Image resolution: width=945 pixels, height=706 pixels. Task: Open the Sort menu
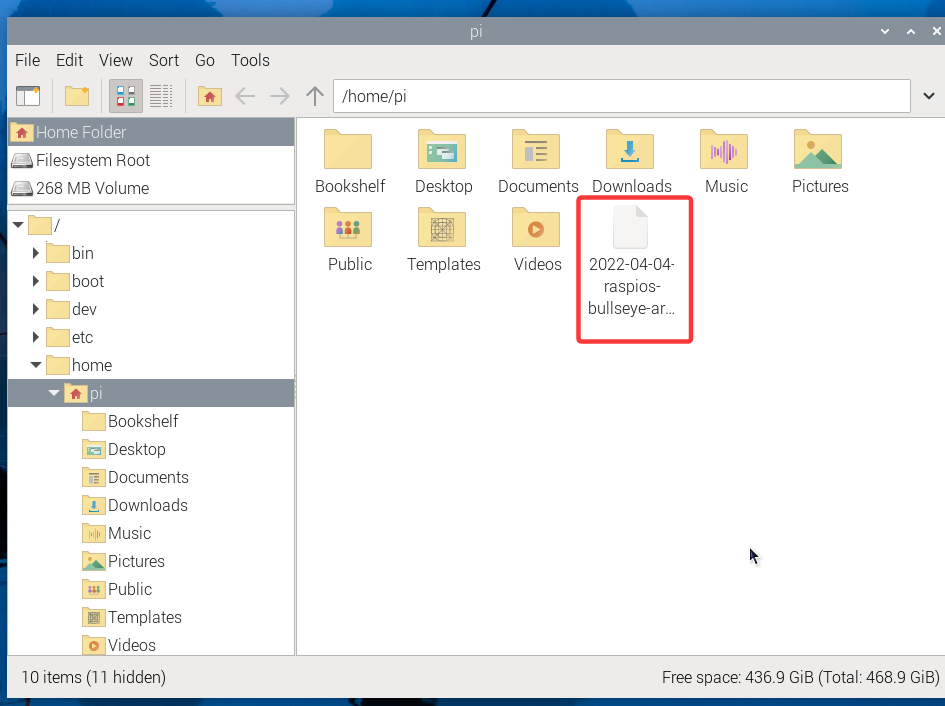coord(164,60)
